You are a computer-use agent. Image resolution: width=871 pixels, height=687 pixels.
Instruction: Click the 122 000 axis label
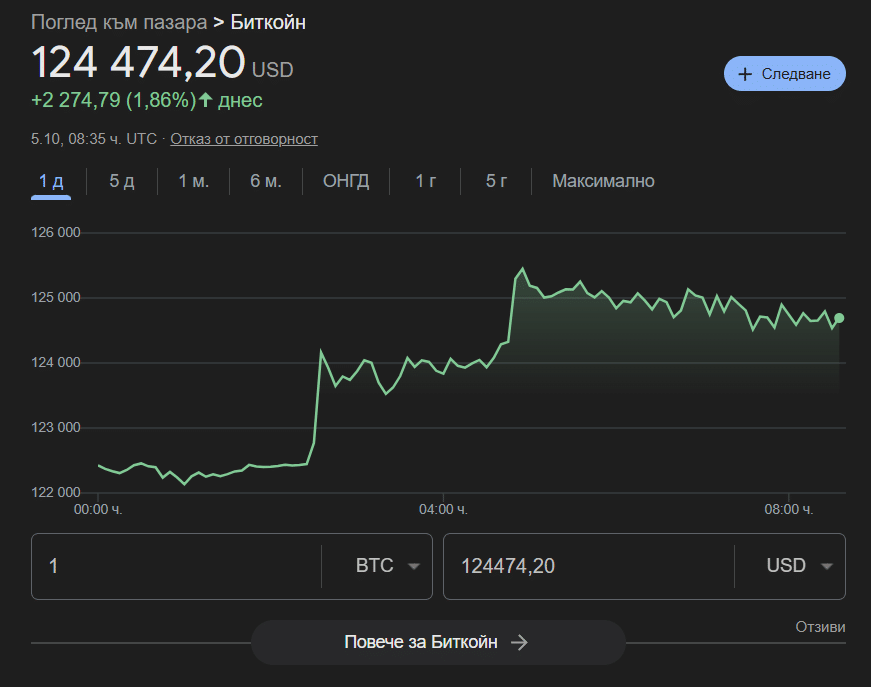pyautogui.click(x=56, y=493)
